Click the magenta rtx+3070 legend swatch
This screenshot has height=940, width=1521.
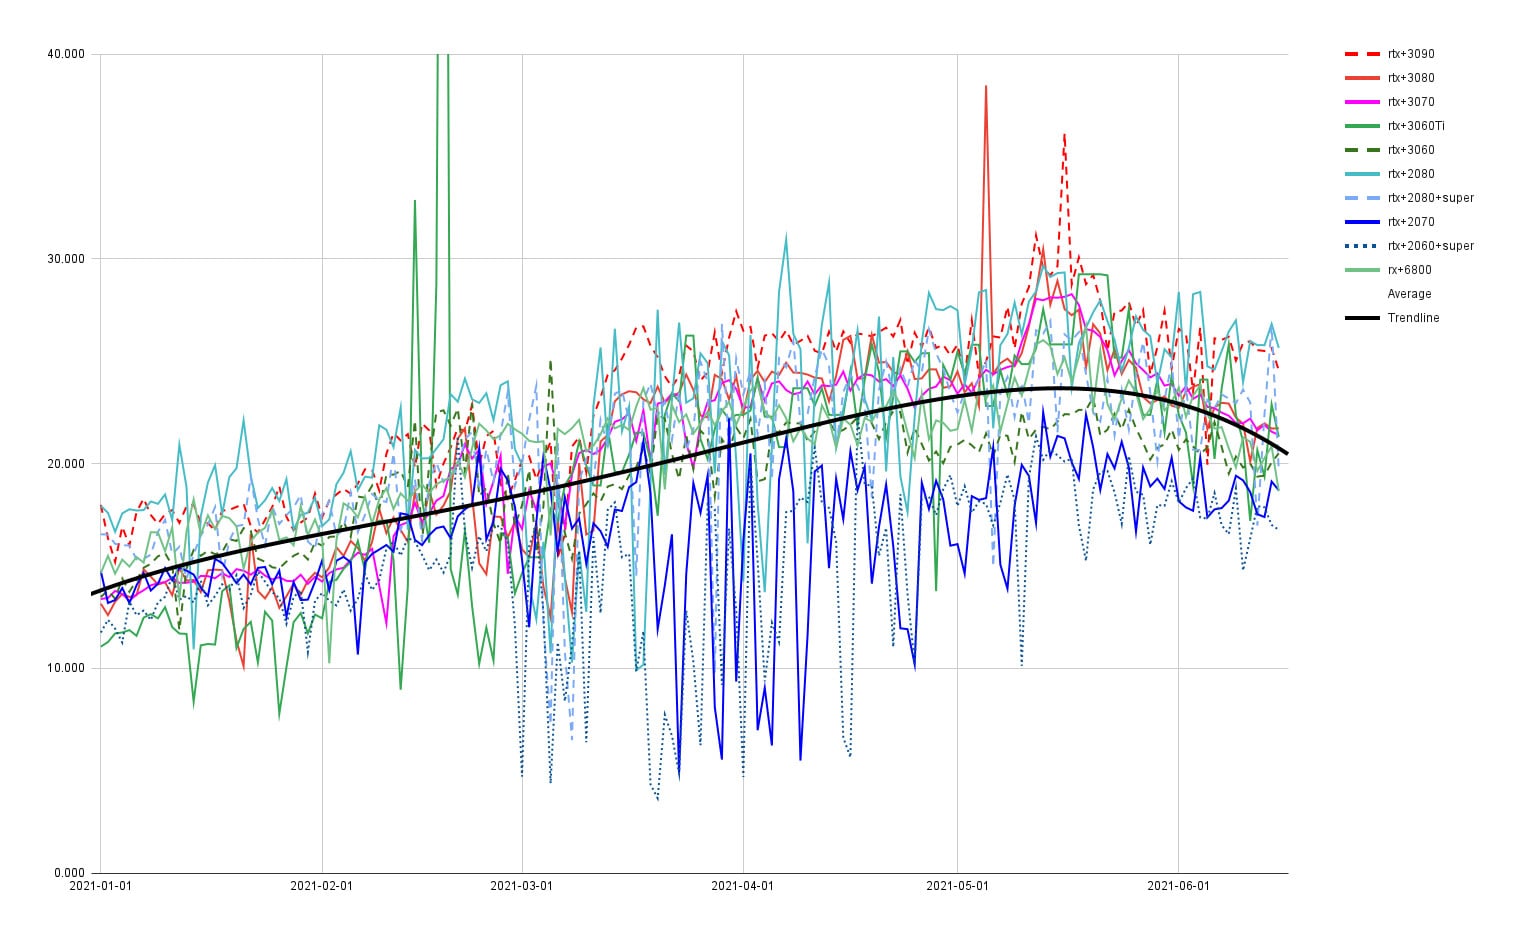point(1361,102)
